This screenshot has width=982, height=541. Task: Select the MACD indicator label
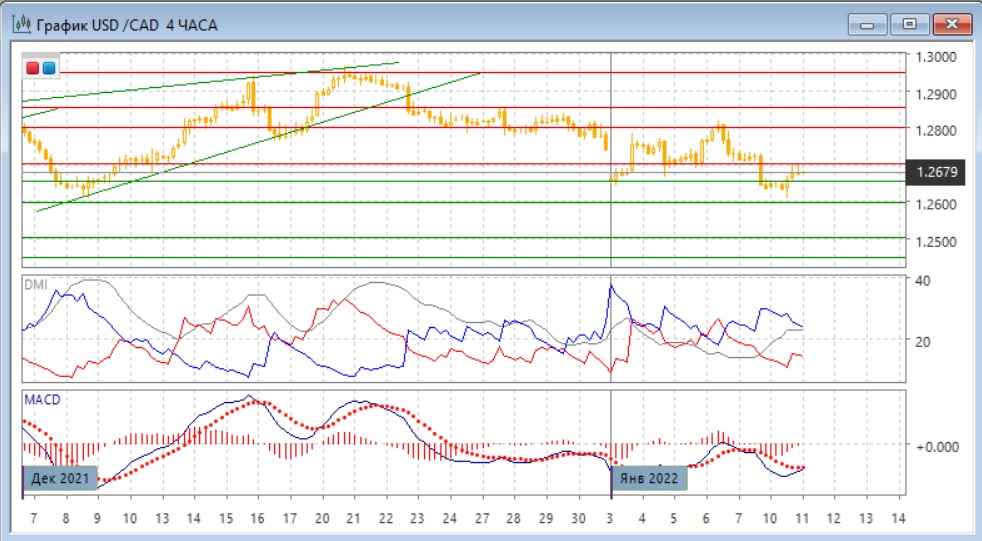coord(43,400)
